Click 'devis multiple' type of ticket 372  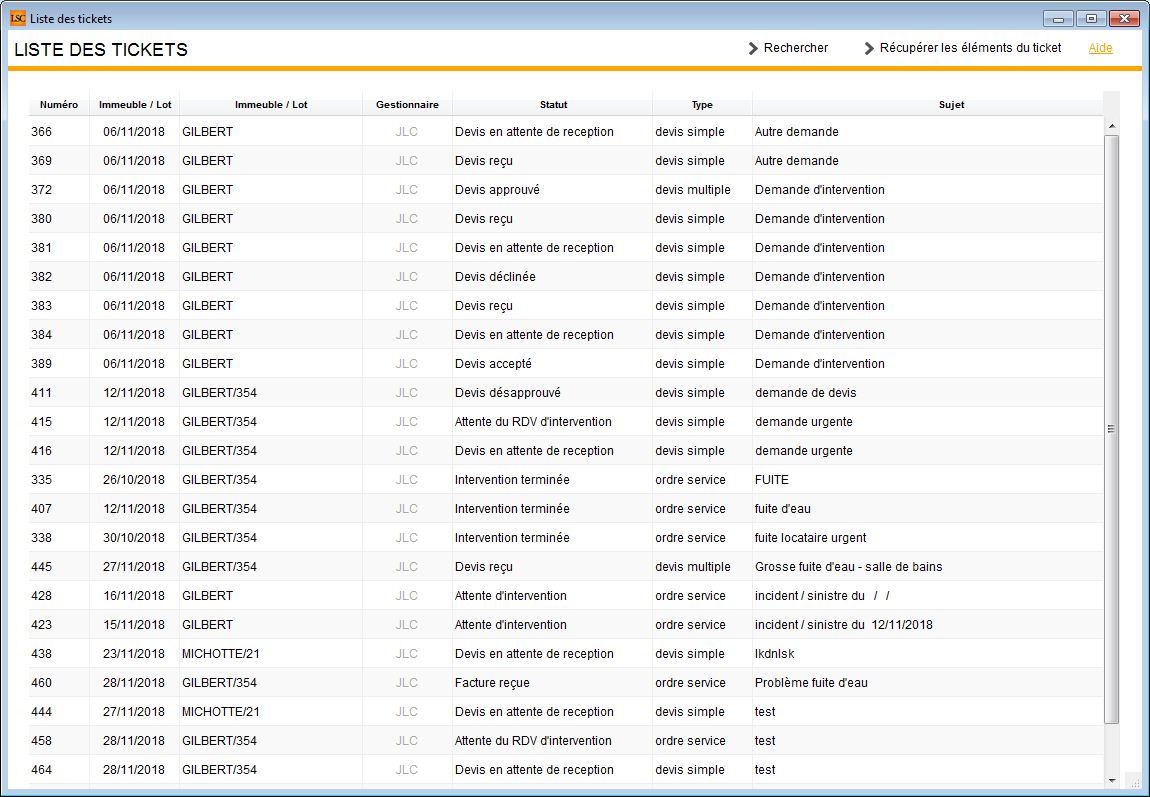pos(693,190)
